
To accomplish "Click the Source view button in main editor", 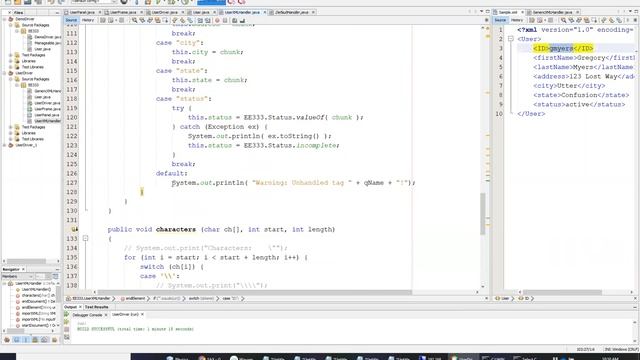I will point(71,20).
